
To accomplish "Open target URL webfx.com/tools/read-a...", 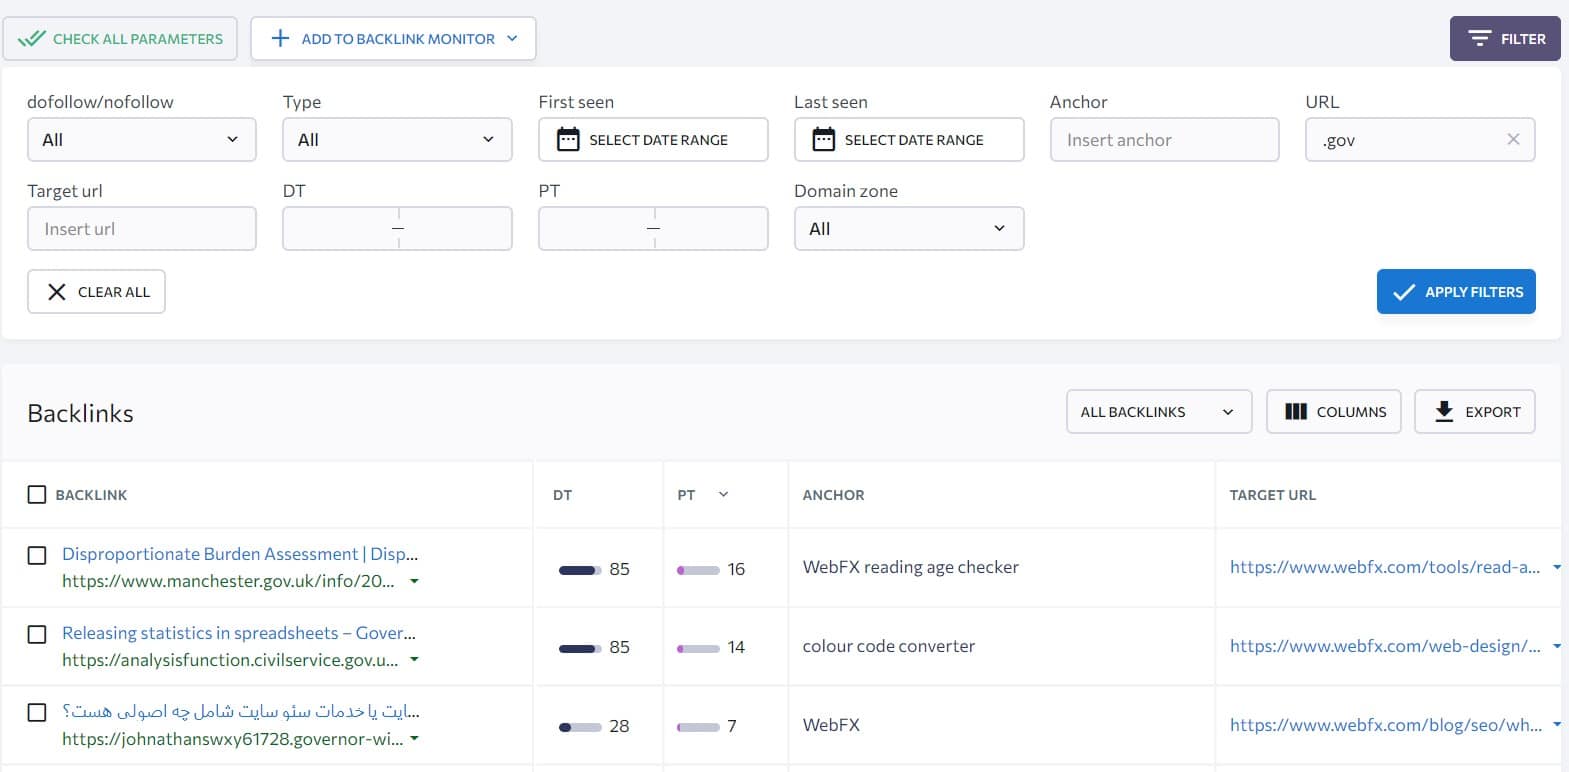I will (1385, 567).
